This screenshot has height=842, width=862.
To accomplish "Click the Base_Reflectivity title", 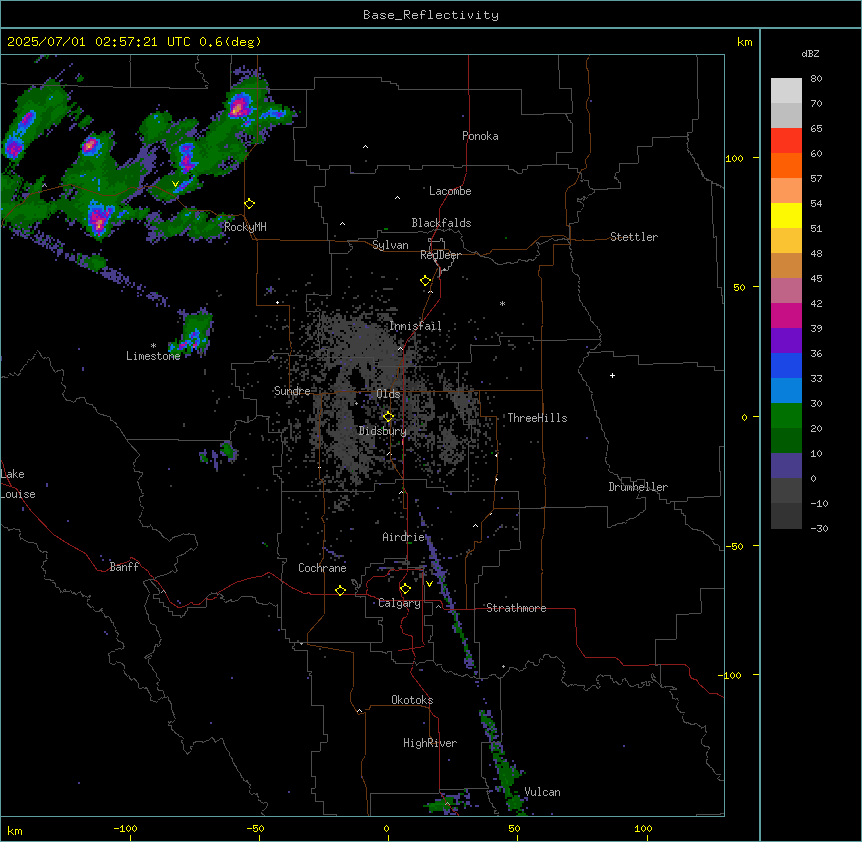I will (431, 15).
